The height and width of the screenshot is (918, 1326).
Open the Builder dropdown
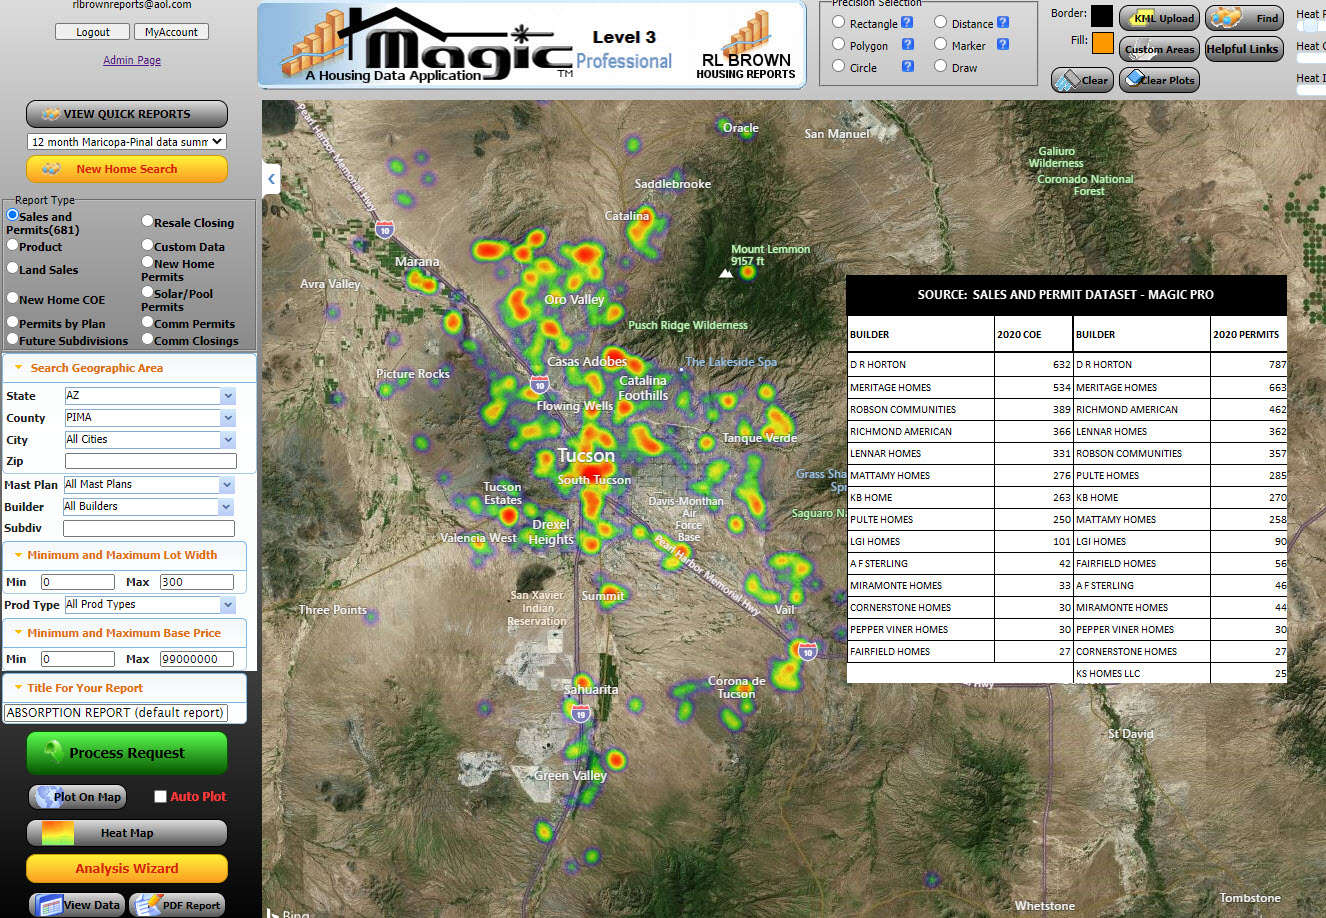[227, 507]
